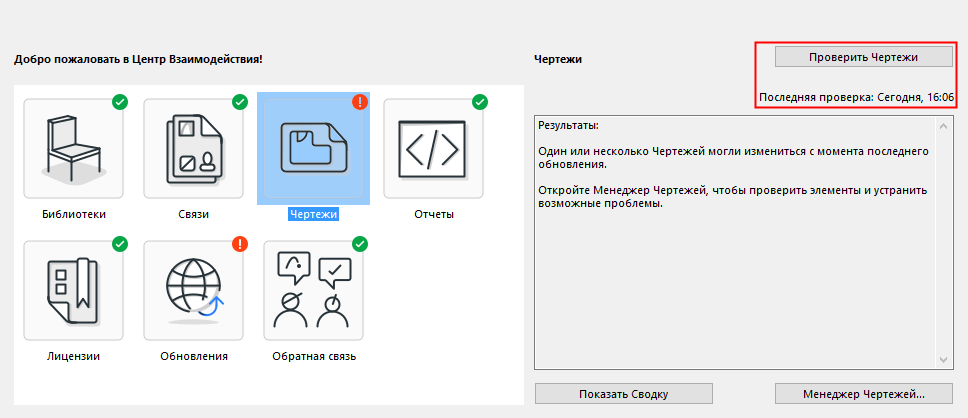Viewport: 968px width, 418px height.
Task: Click the Обратная связь label
Action: (x=314, y=356)
